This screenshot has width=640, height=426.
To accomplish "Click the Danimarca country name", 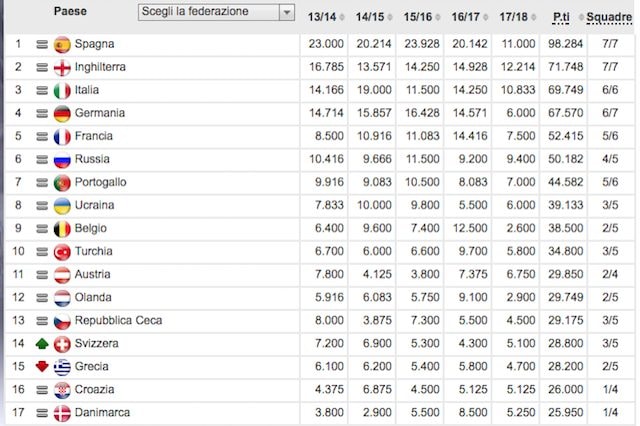I will click(102, 412).
